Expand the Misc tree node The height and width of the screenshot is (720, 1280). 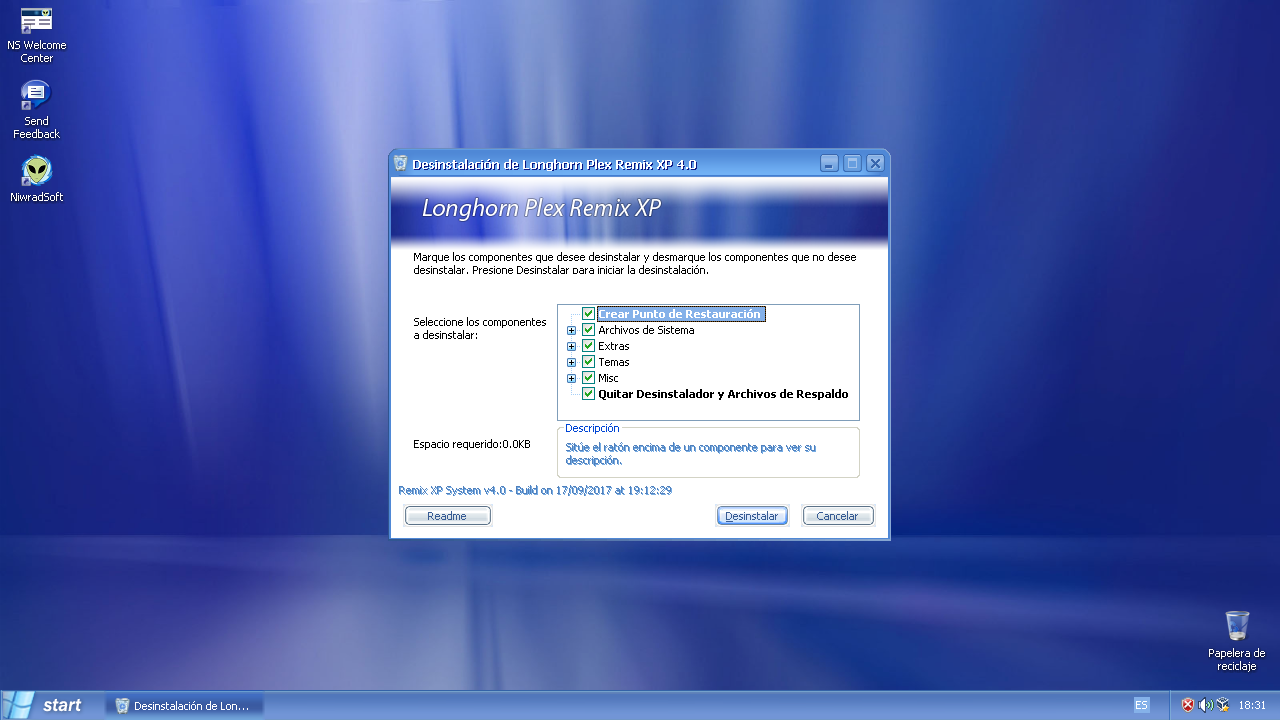(572, 378)
